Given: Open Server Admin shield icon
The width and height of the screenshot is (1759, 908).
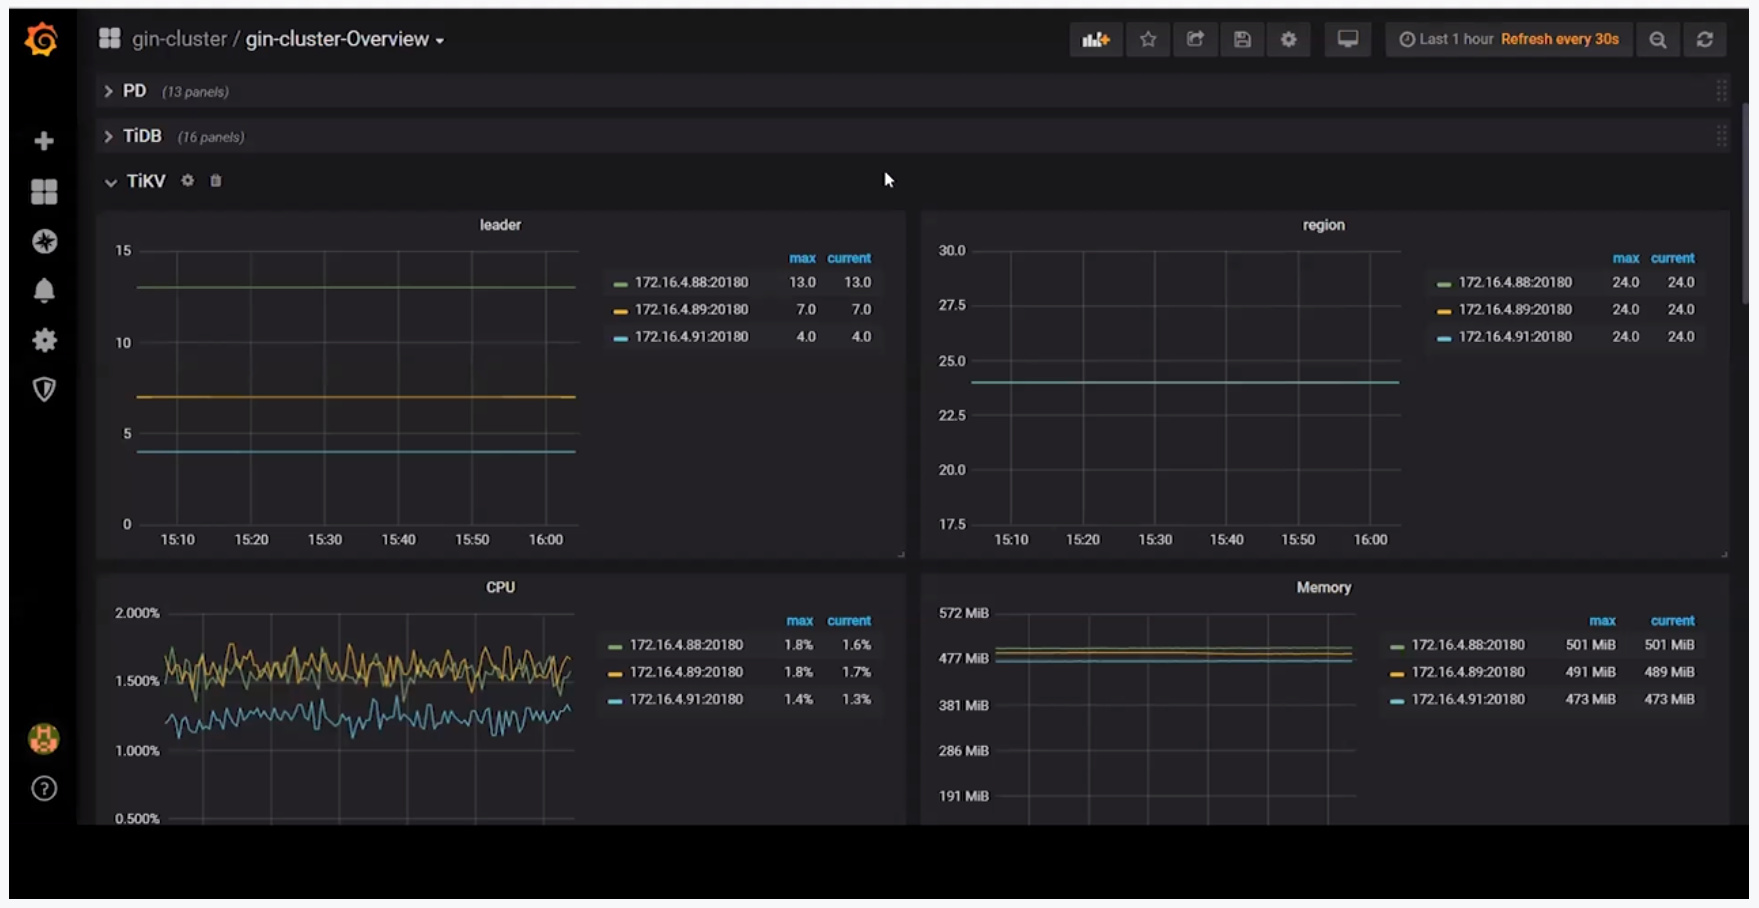Looking at the screenshot, I should point(44,389).
